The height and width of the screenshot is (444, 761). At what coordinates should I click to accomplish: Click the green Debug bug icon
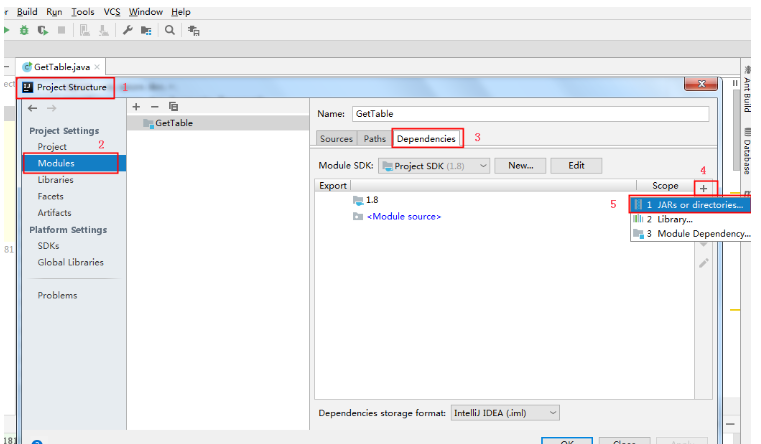tap(24, 31)
